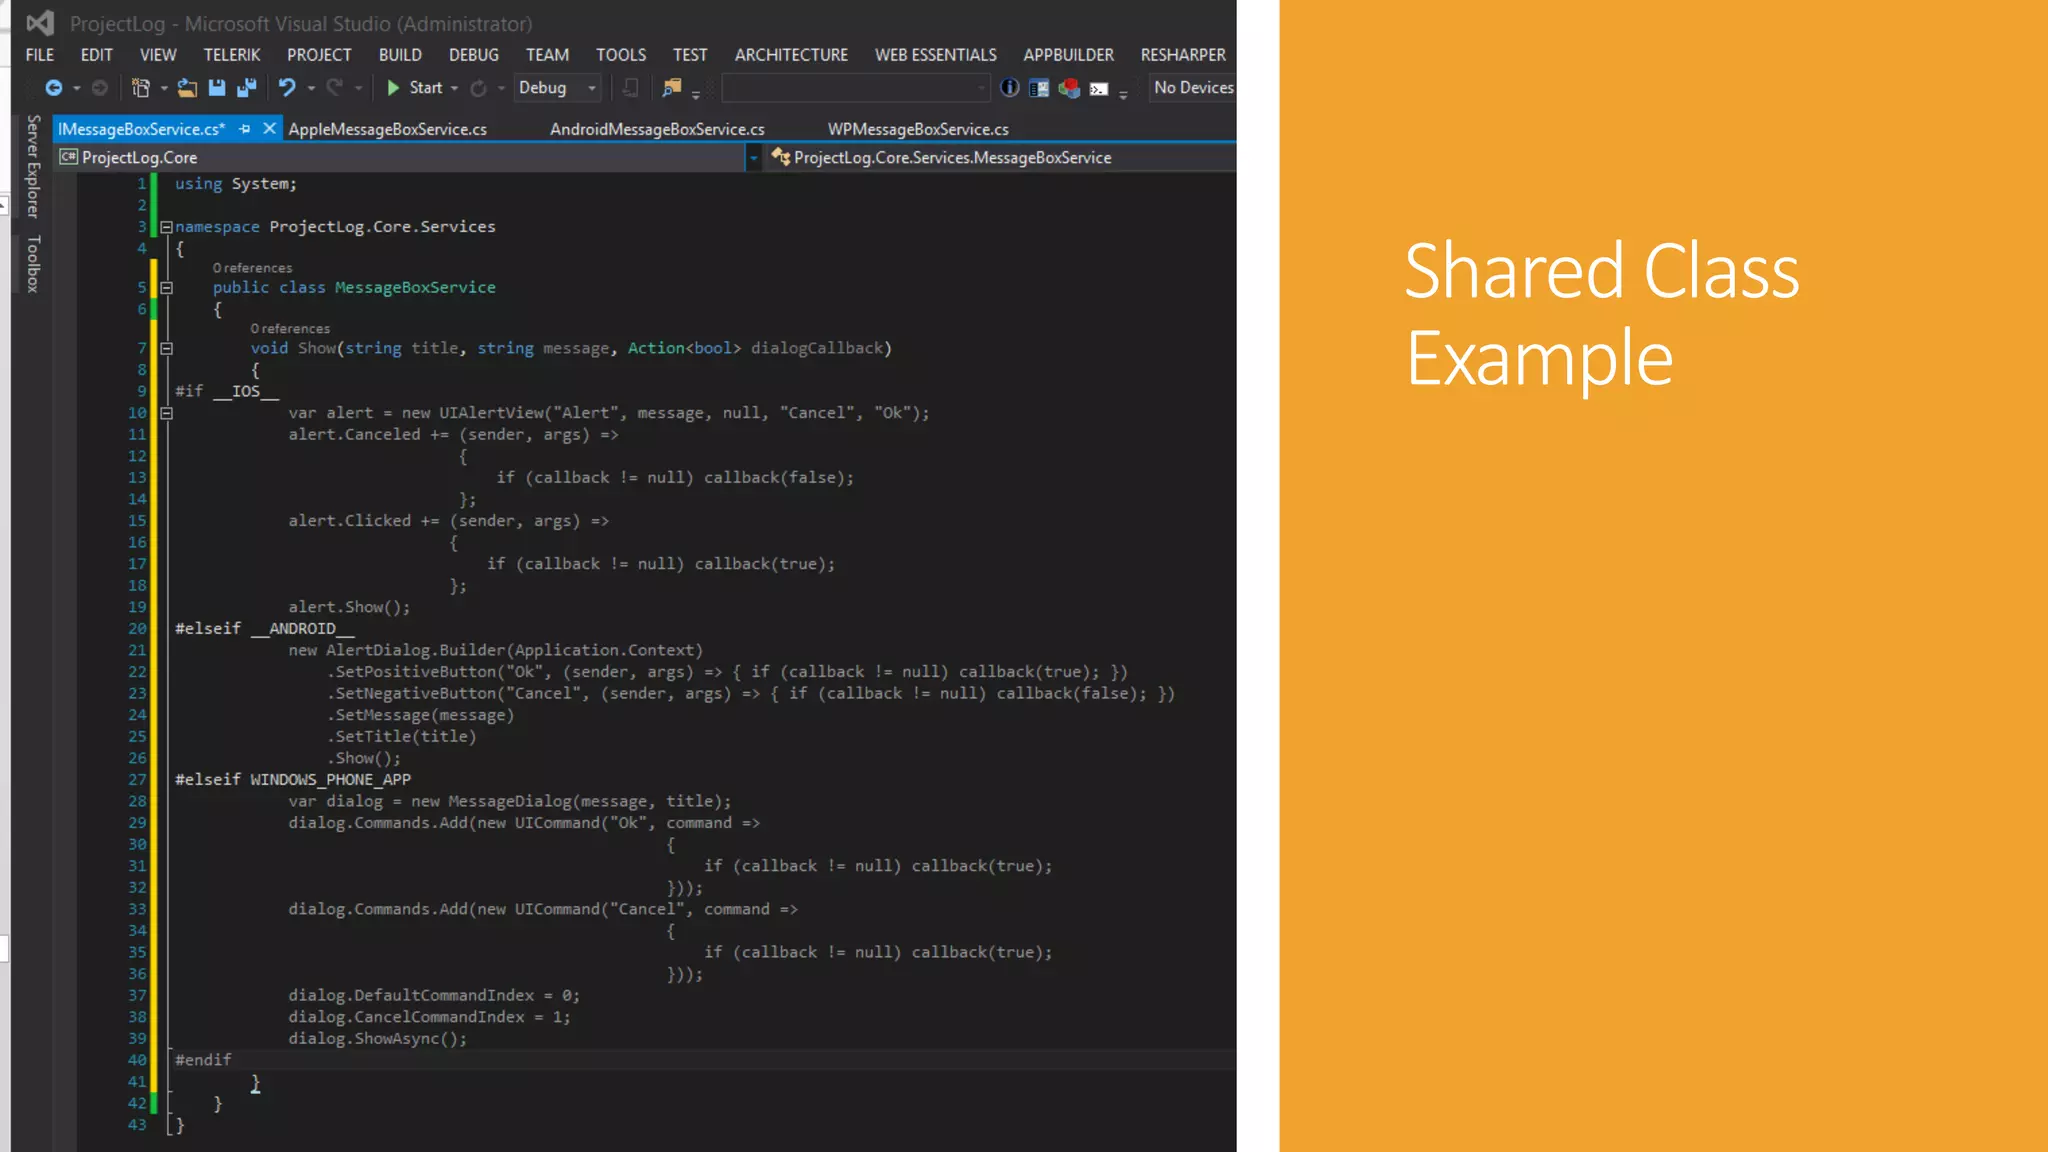Click the Start button label
This screenshot has height=1152, width=2048.
coord(426,88)
